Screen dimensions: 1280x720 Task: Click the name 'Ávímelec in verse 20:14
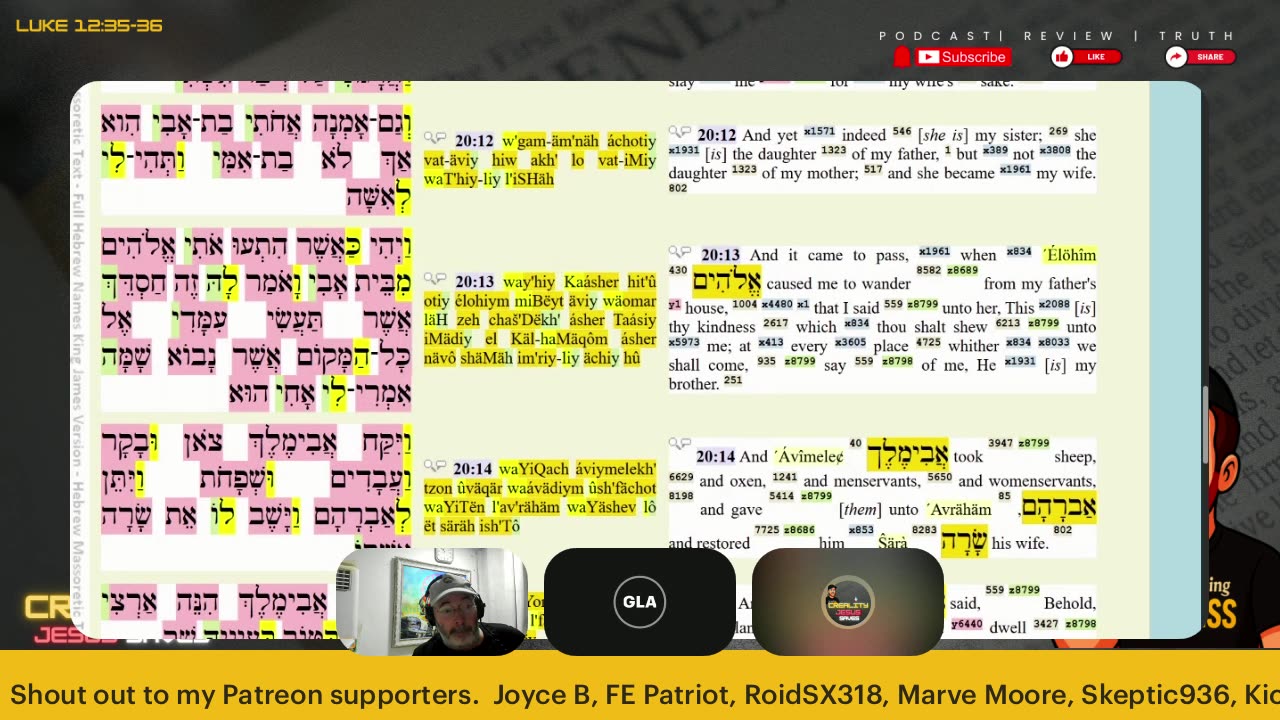pyautogui.click(x=809, y=457)
